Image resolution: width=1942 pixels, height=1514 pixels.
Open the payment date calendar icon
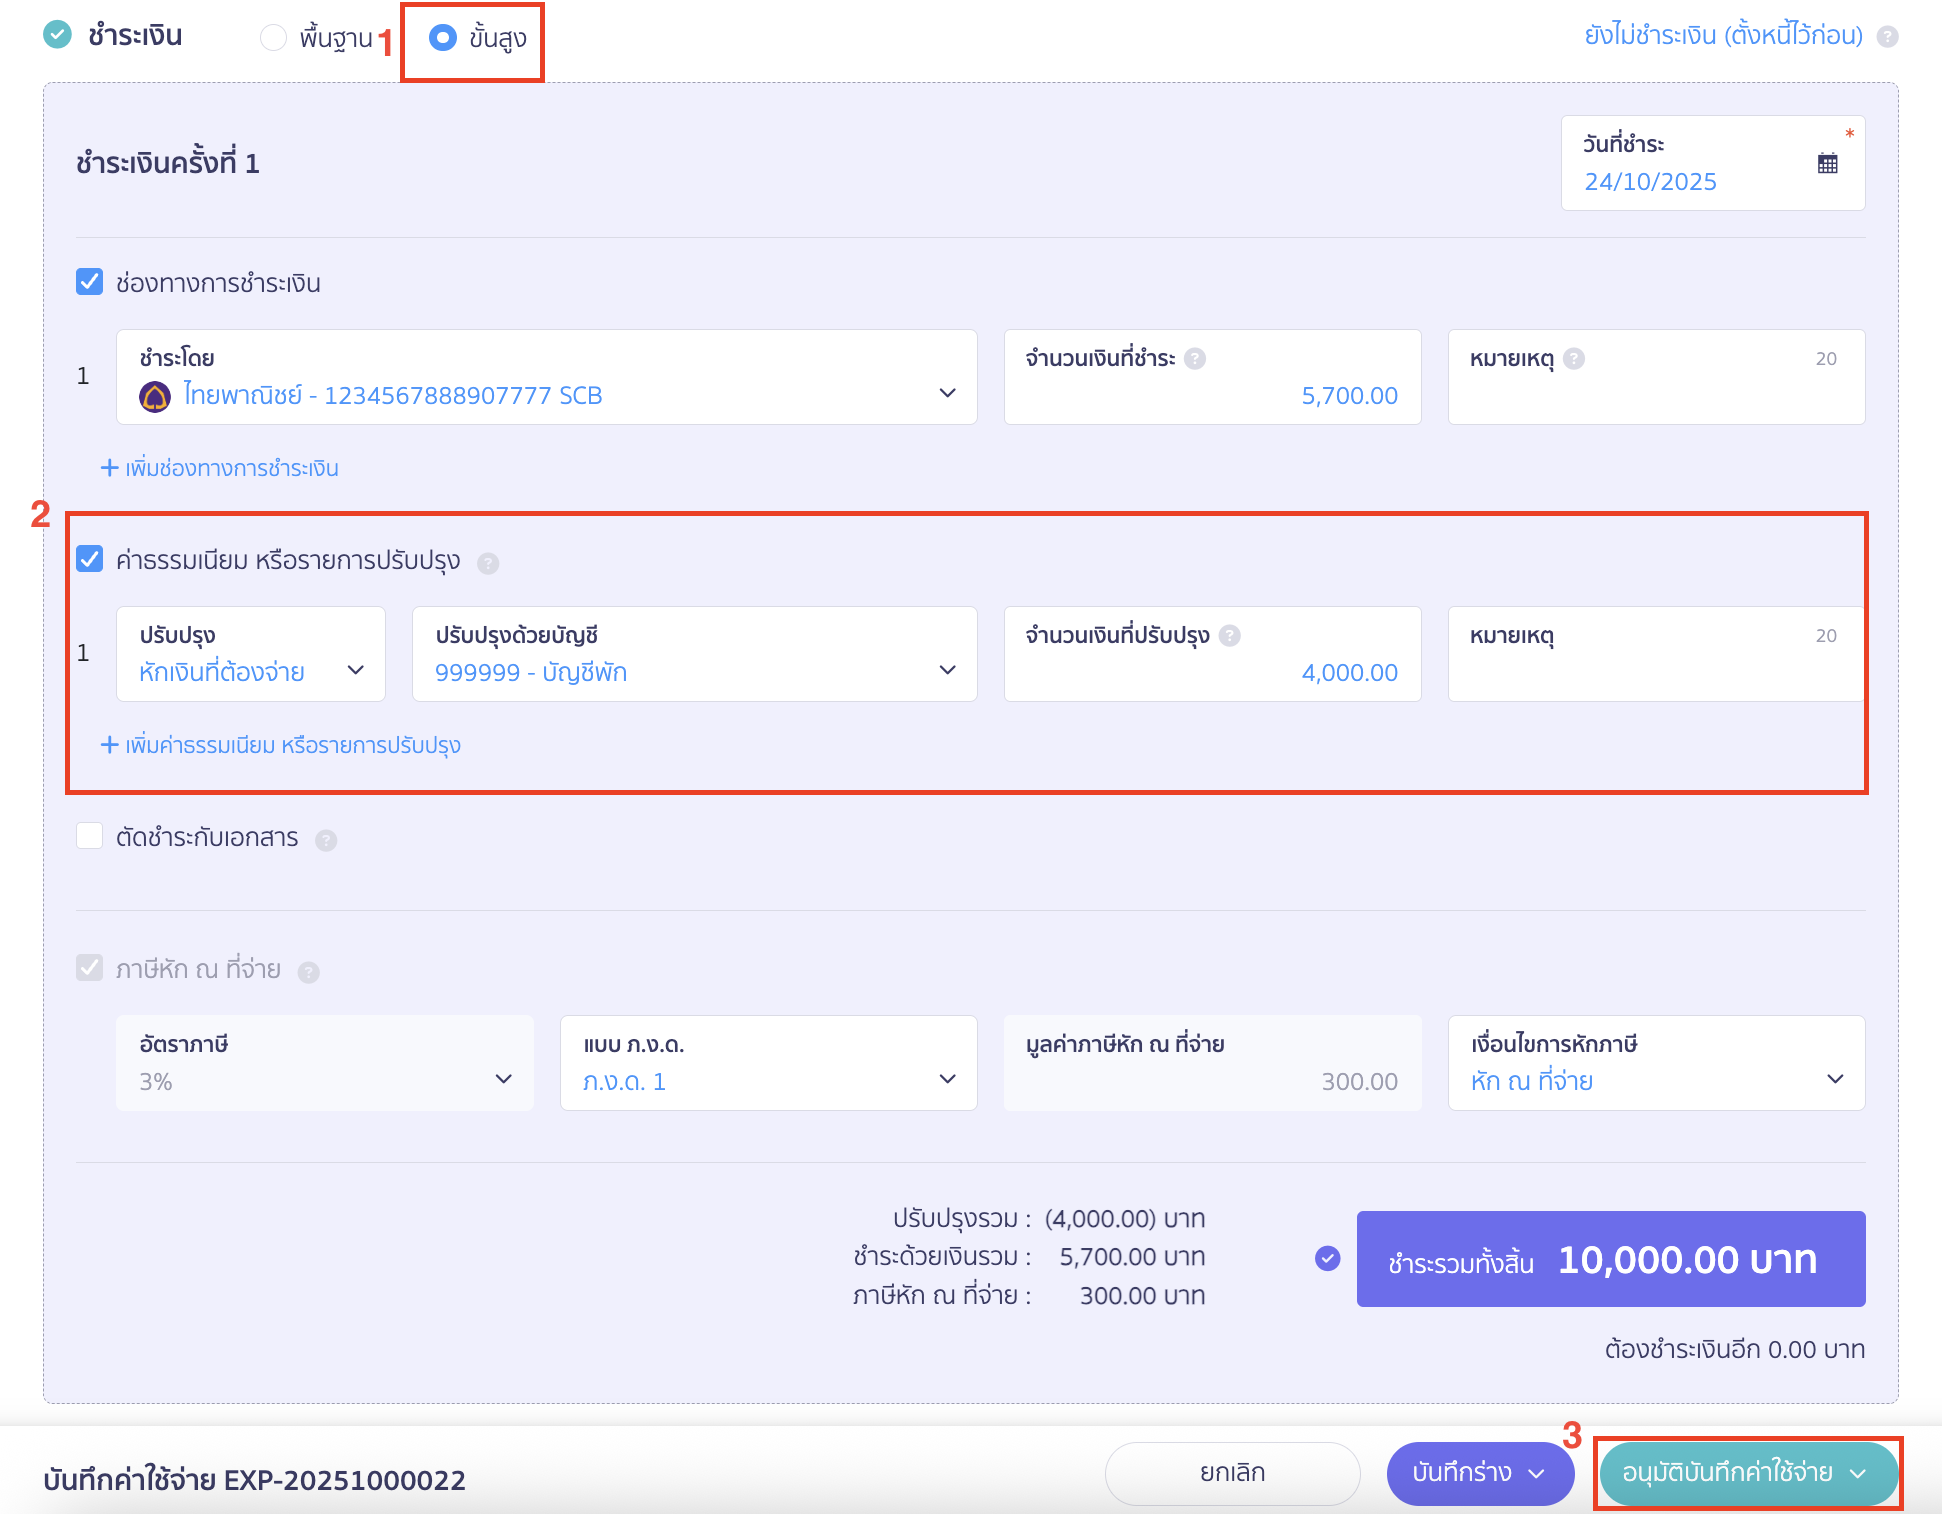coord(1827,164)
